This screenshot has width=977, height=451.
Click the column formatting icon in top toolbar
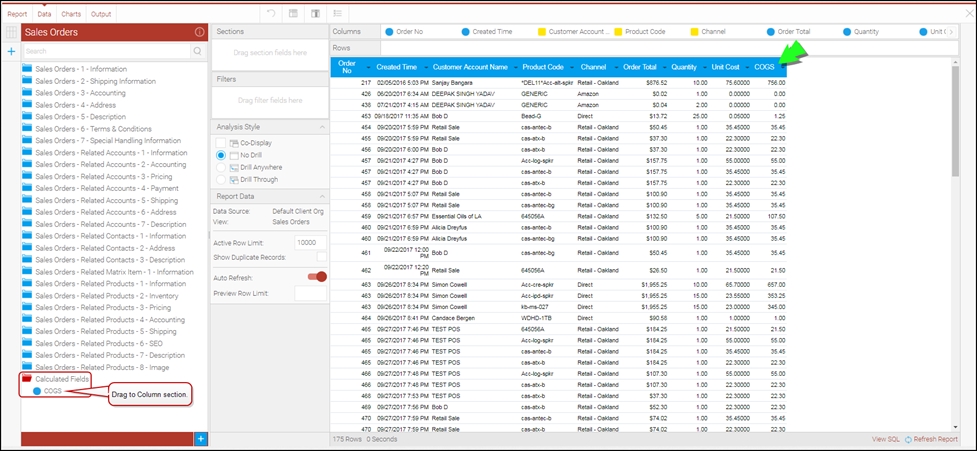coord(315,14)
